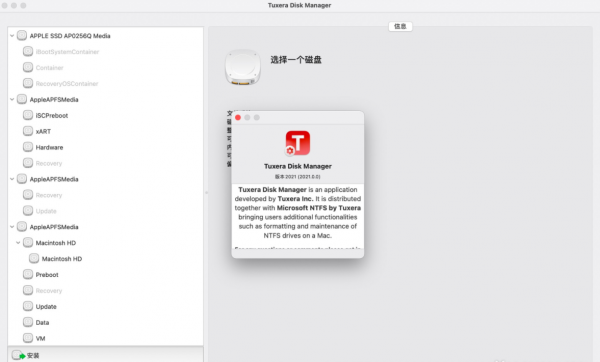The image size is (600, 362).
Task: Choose the Hardware volume icon
Action: [x=28, y=147]
